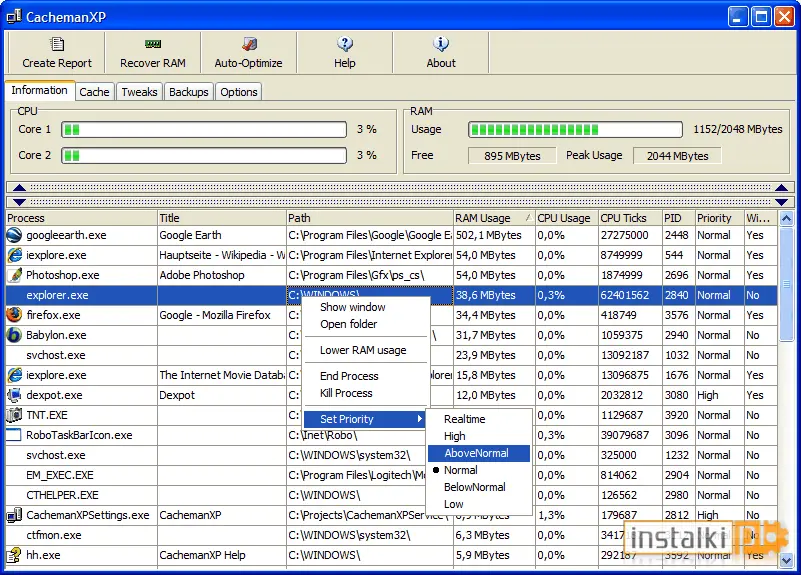
Task: Sort by CPU Ticks column header
Action: coord(630,218)
